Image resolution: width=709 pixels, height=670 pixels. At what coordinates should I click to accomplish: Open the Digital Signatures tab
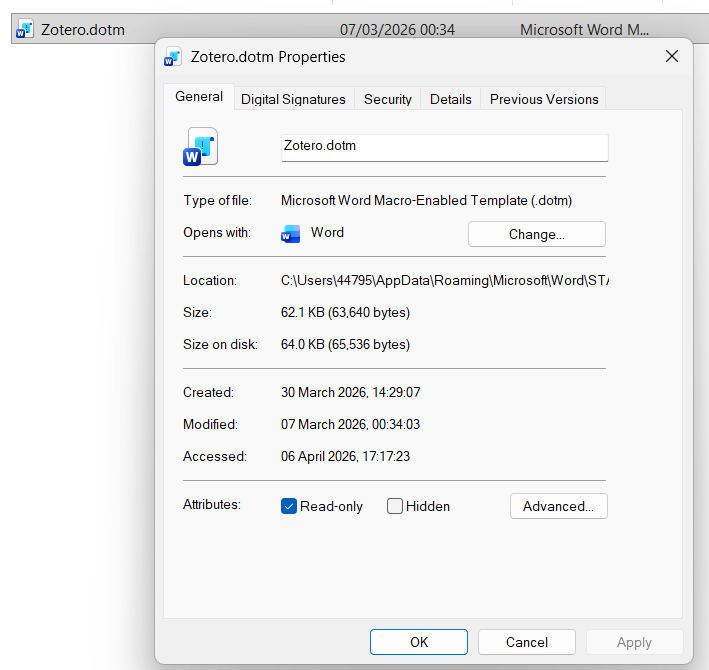[x=293, y=99]
